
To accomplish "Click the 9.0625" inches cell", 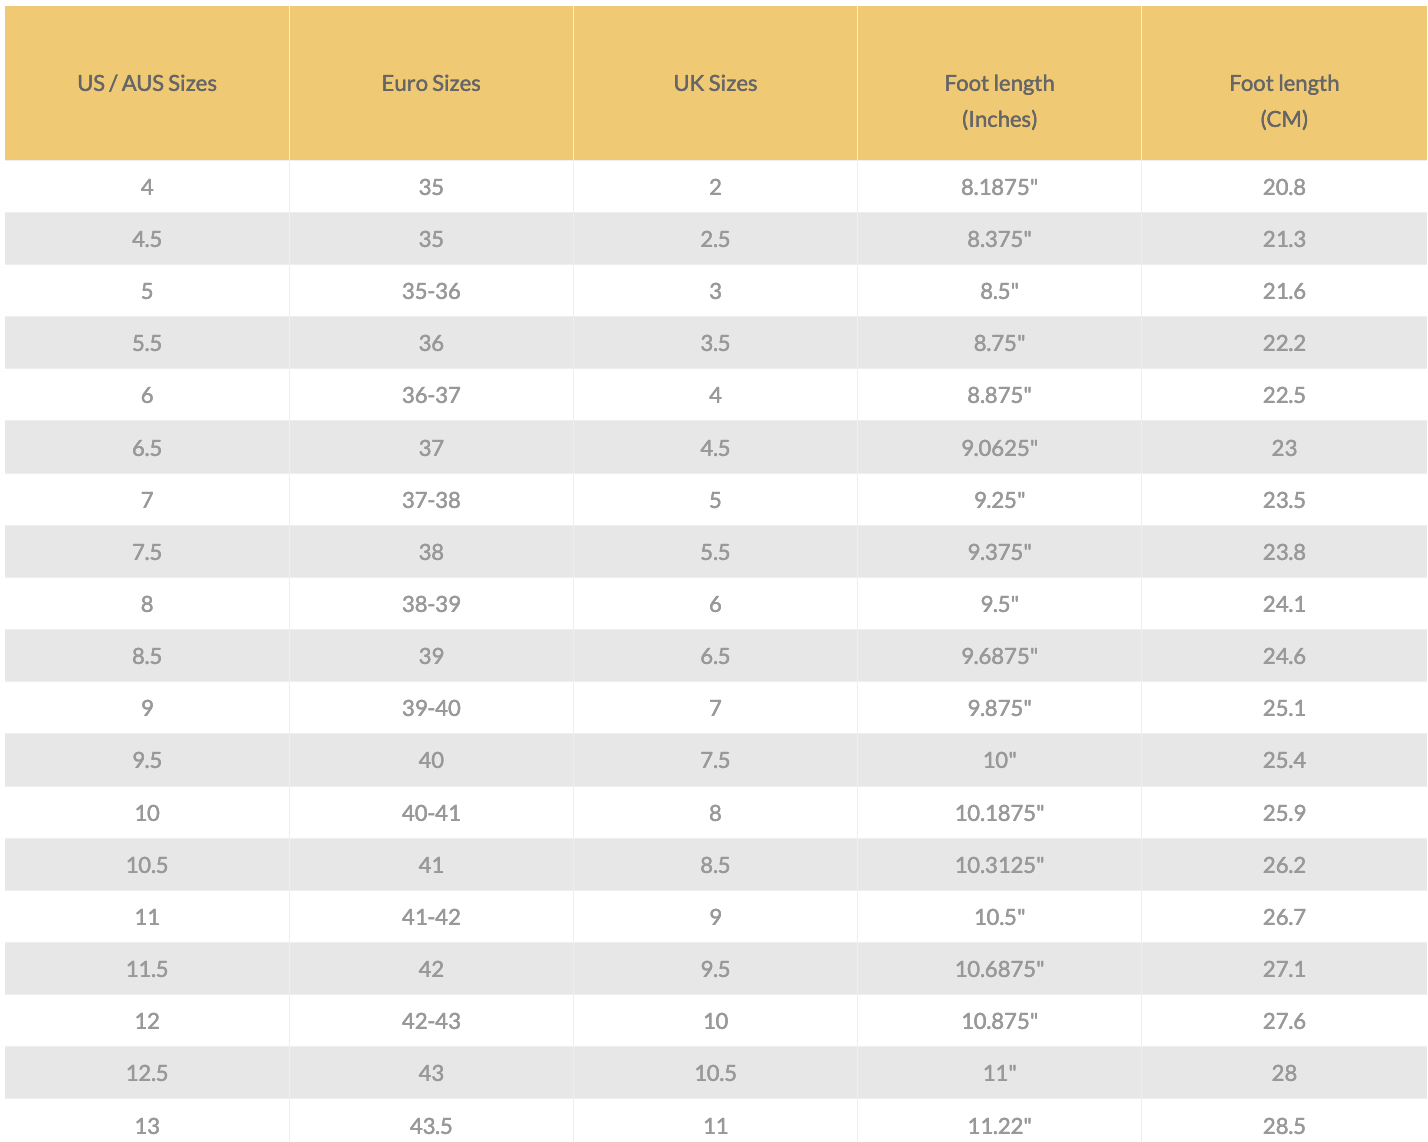I will point(999,448).
